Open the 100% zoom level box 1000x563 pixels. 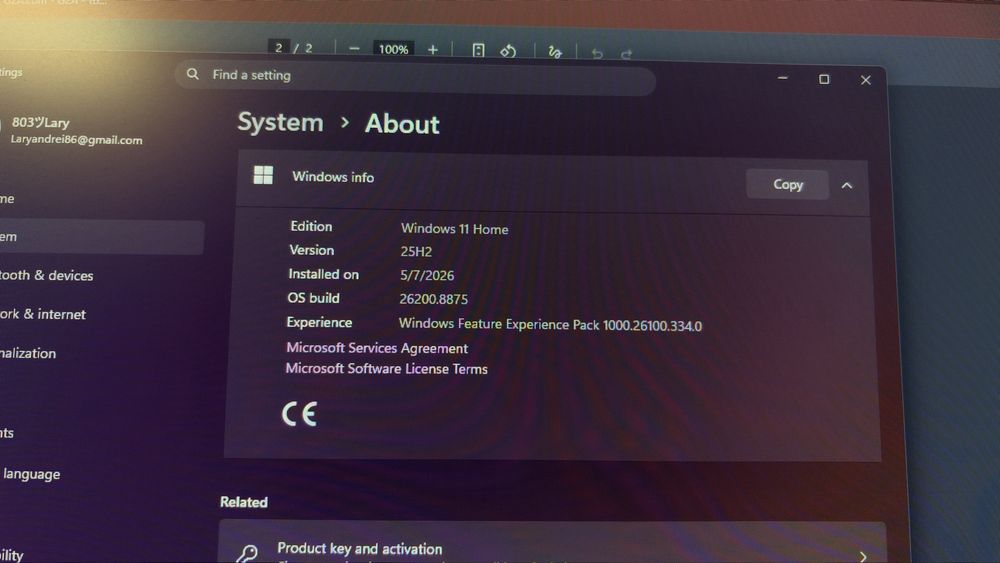(x=393, y=49)
